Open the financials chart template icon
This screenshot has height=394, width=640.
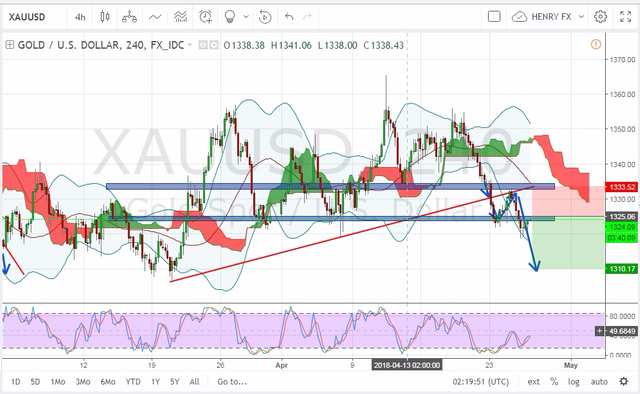click(x=180, y=17)
